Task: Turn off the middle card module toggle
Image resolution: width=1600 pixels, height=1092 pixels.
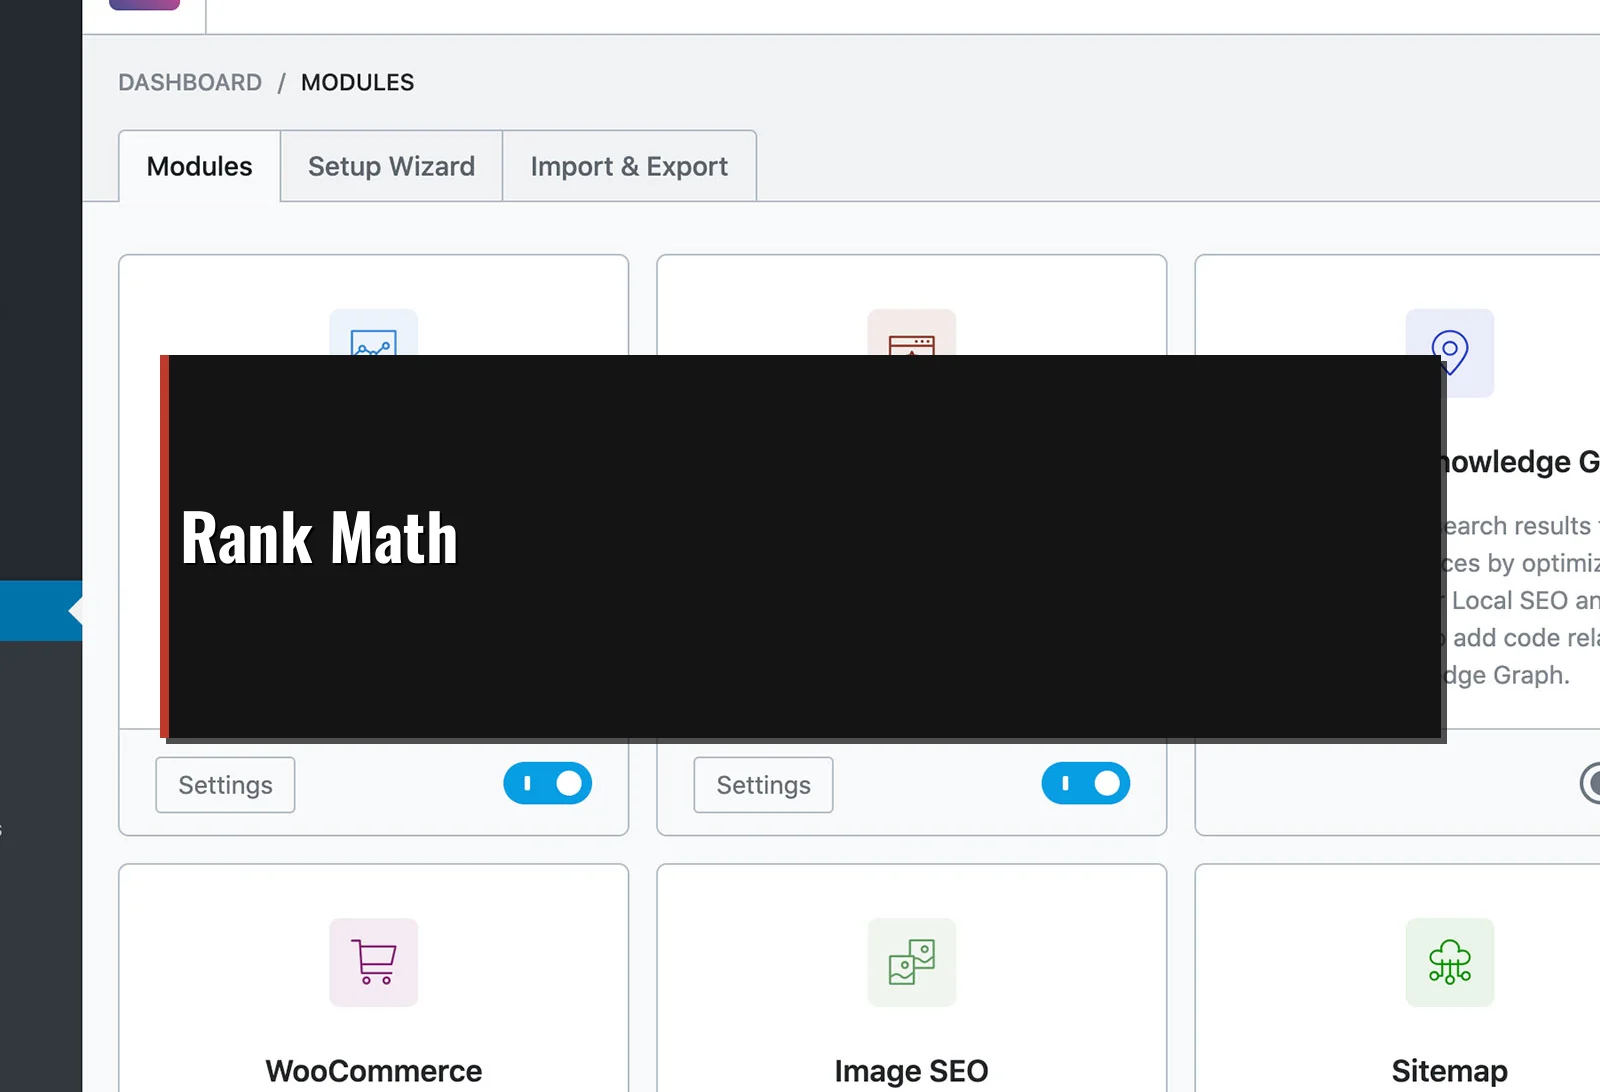Action: [x=1085, y=784]
